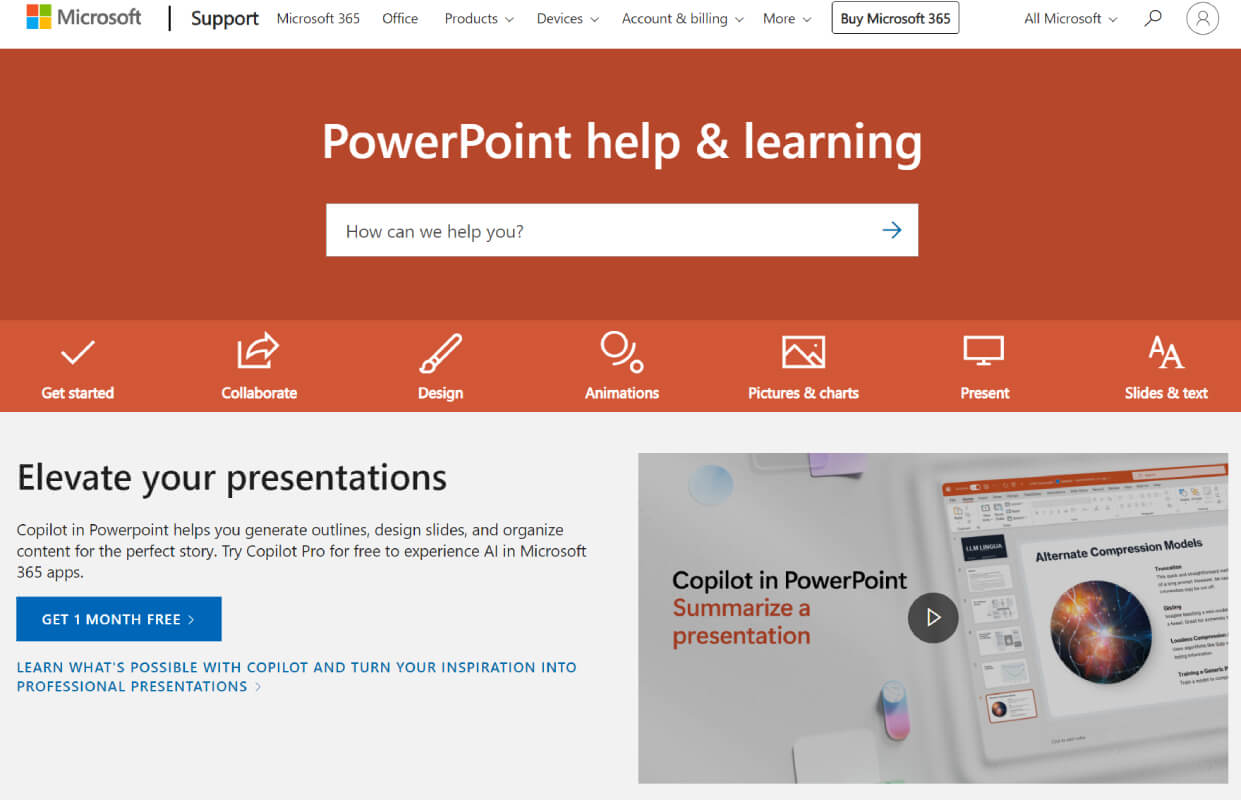Click the Pictures & charts image icon

click(803, 352)
